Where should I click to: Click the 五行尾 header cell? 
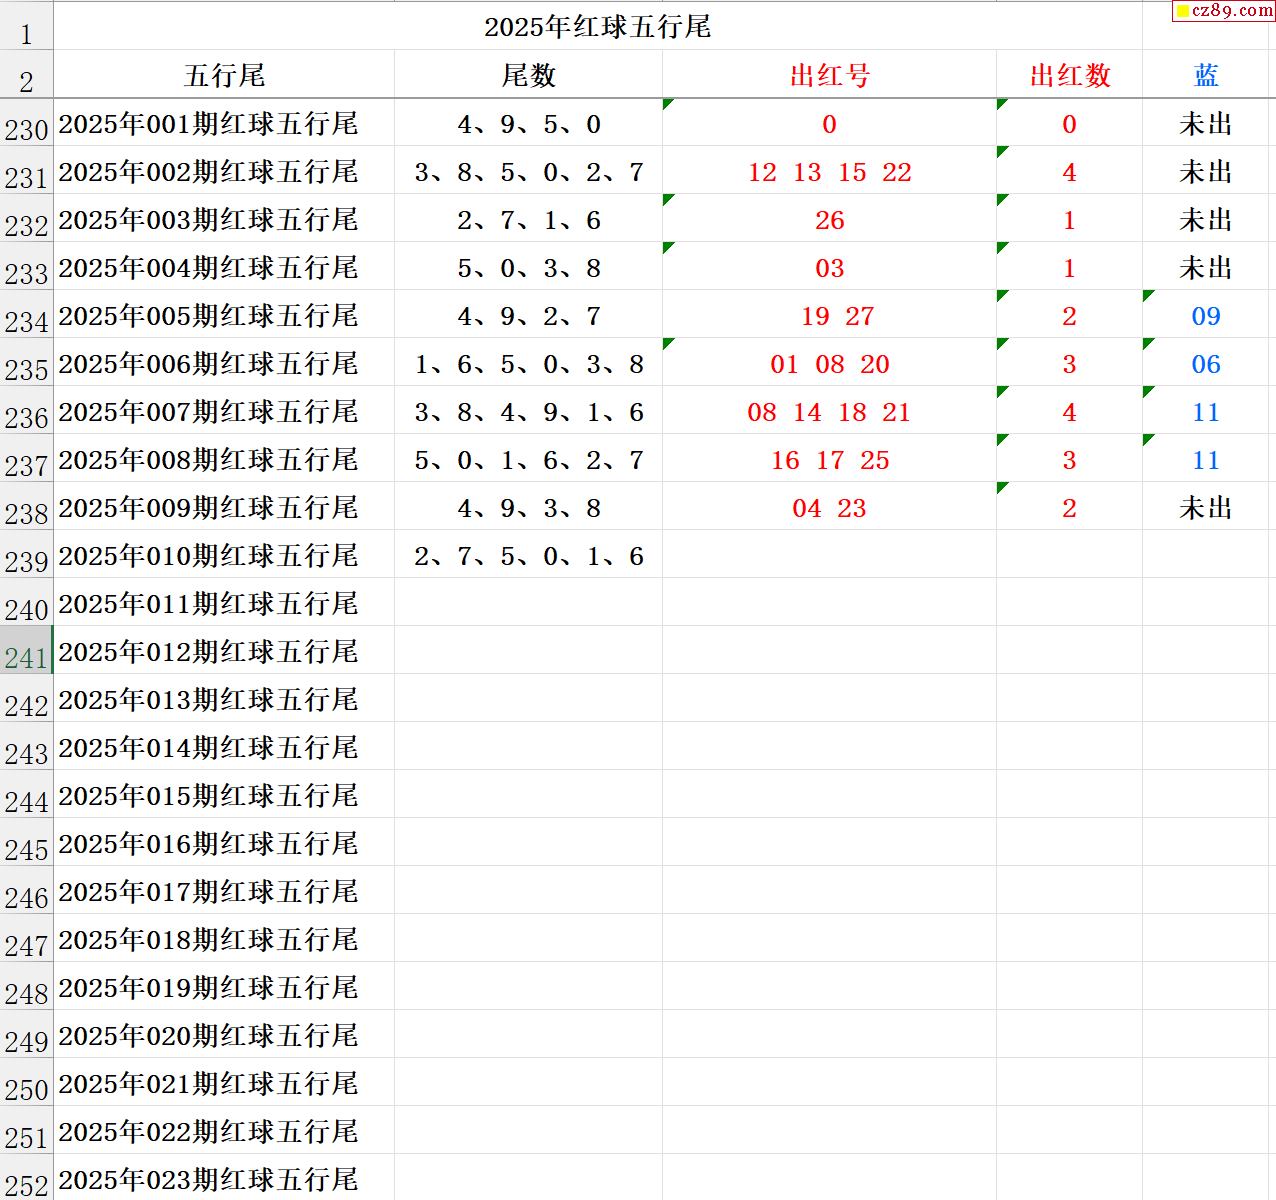[x=224, y=75]
